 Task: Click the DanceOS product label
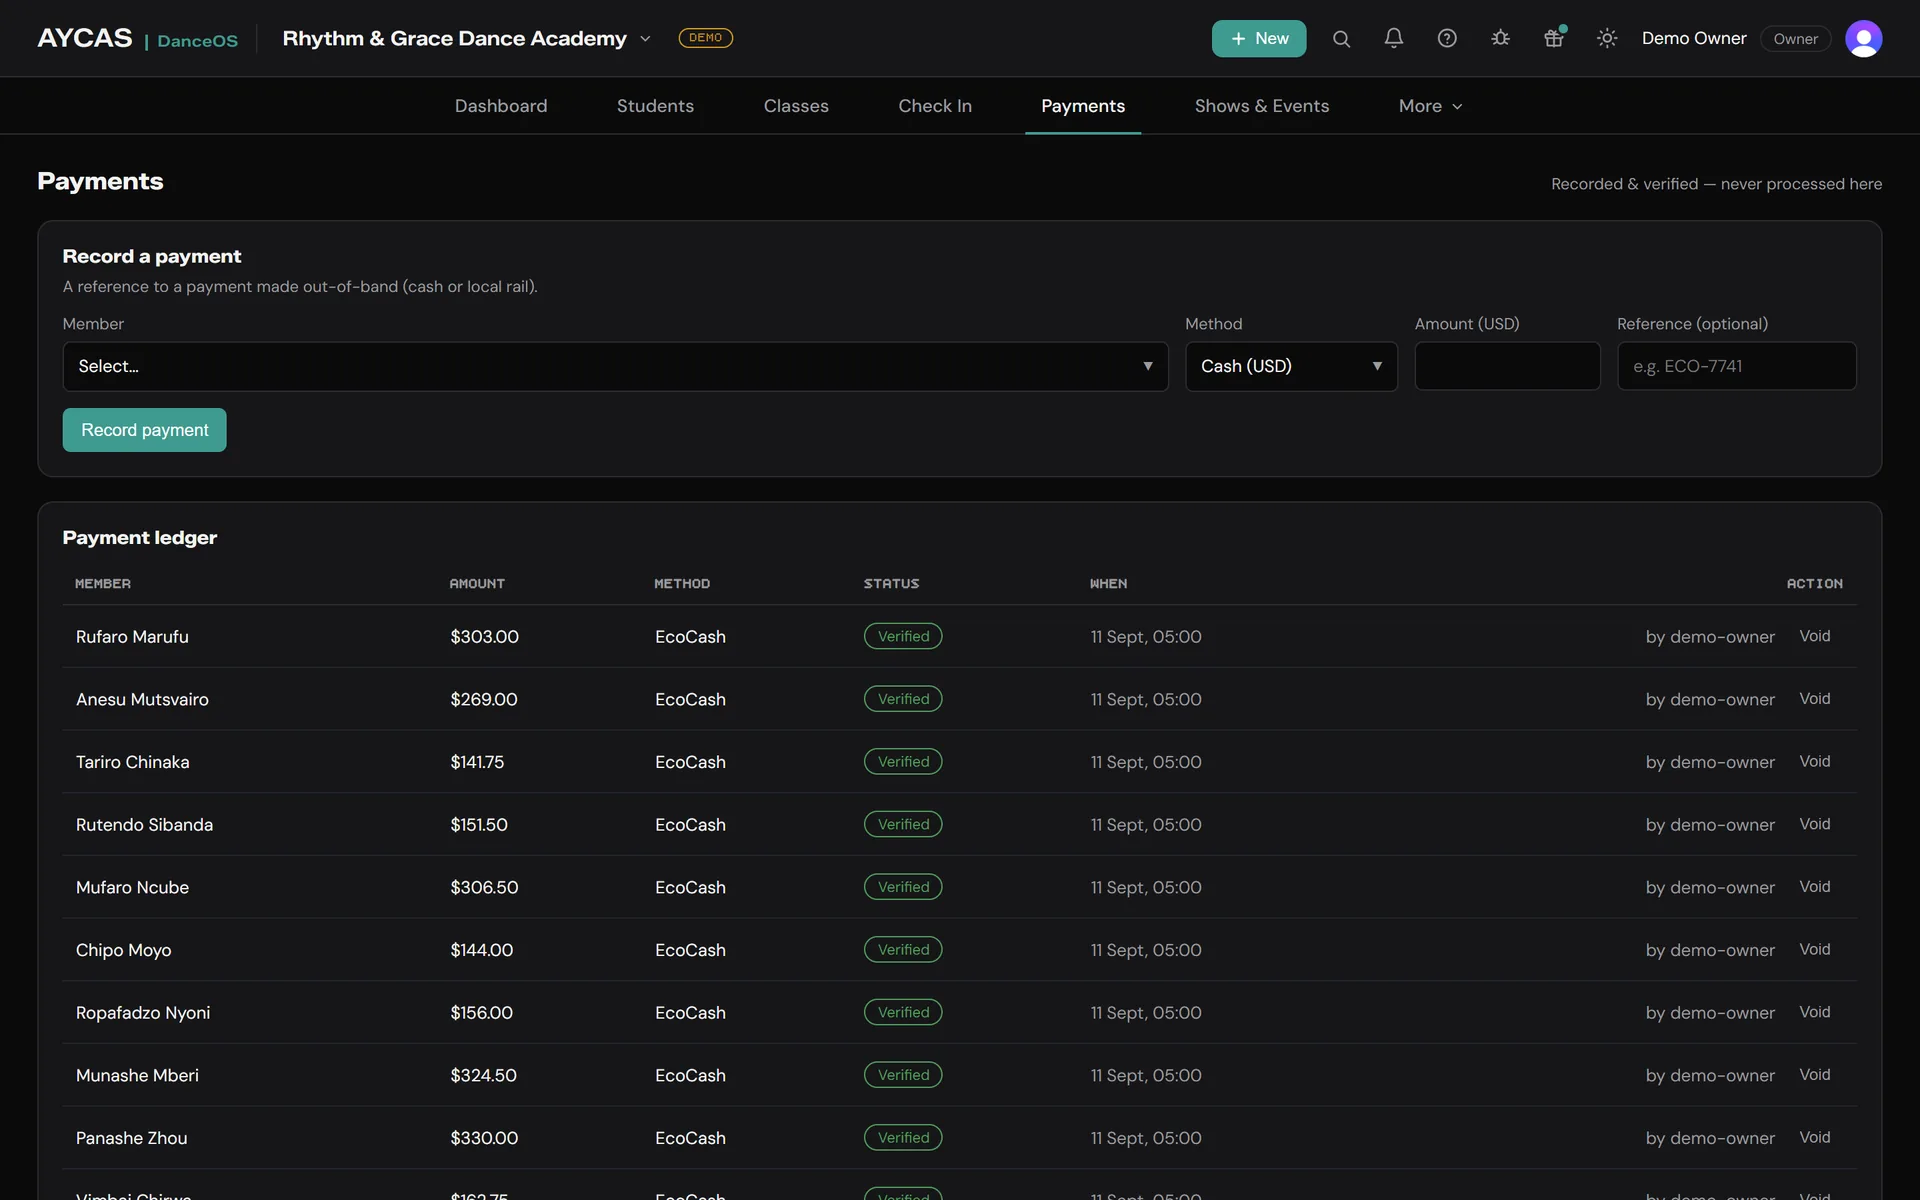point(197,41)
